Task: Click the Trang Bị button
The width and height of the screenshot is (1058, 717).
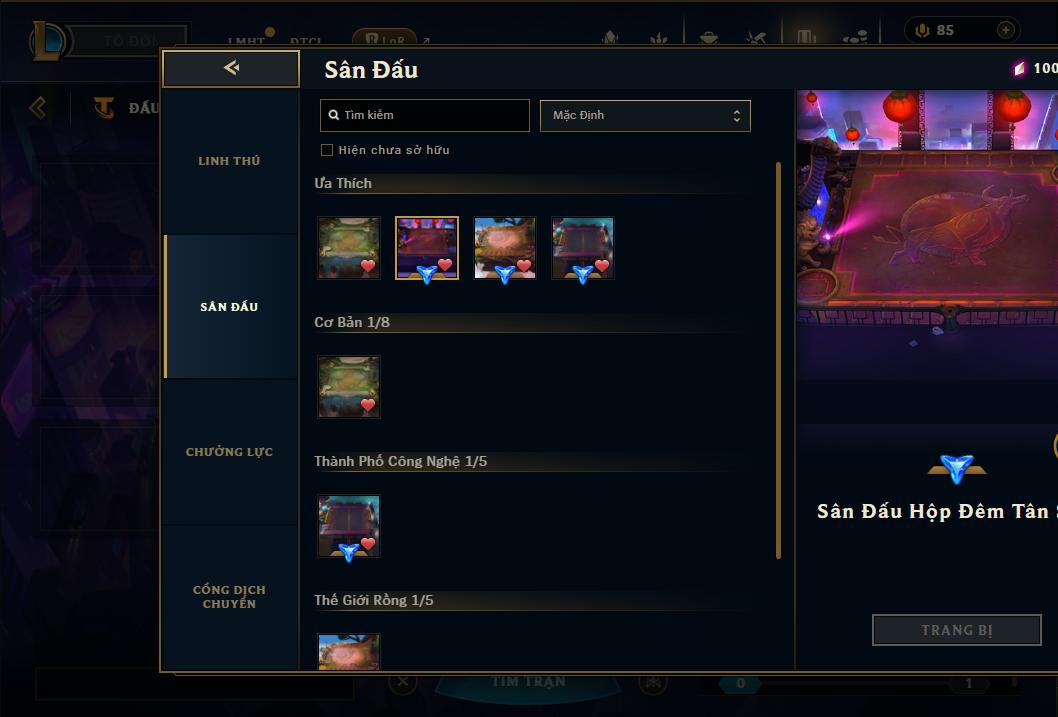Action: pyautogui.click(x=956, y=630)
